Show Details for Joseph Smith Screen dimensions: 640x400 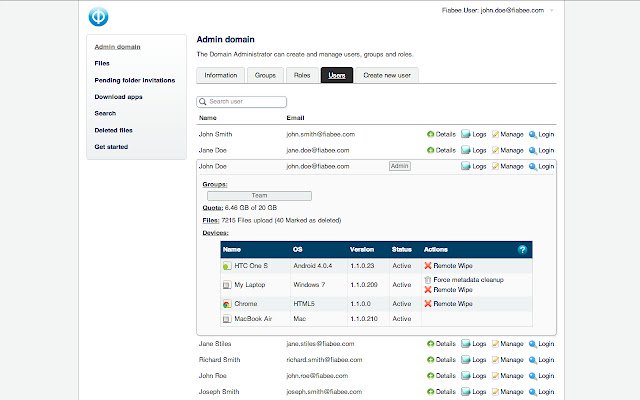click(441, 391)
